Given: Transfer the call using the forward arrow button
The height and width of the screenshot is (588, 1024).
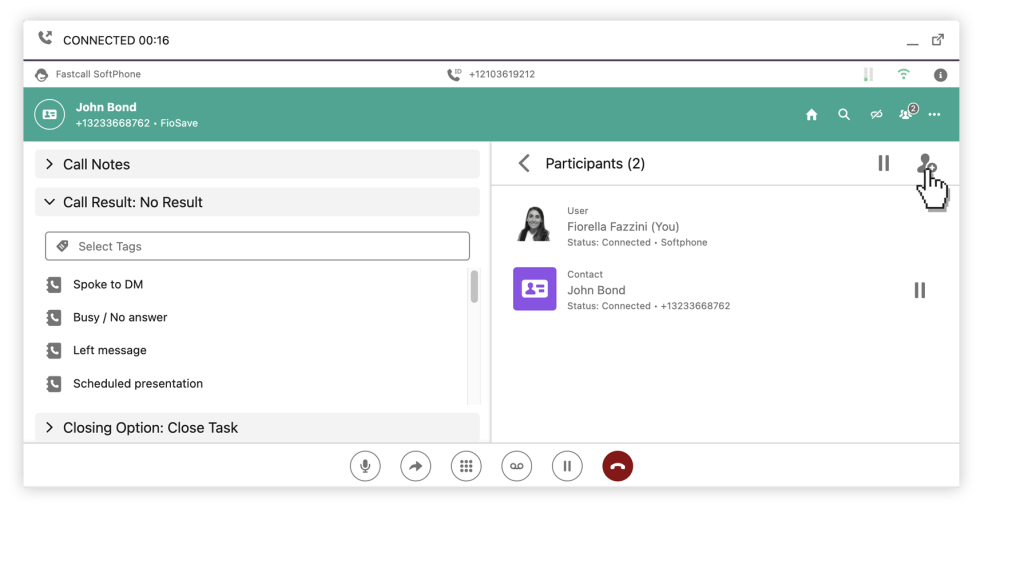Looking at the screenshot, I should 415,466.
